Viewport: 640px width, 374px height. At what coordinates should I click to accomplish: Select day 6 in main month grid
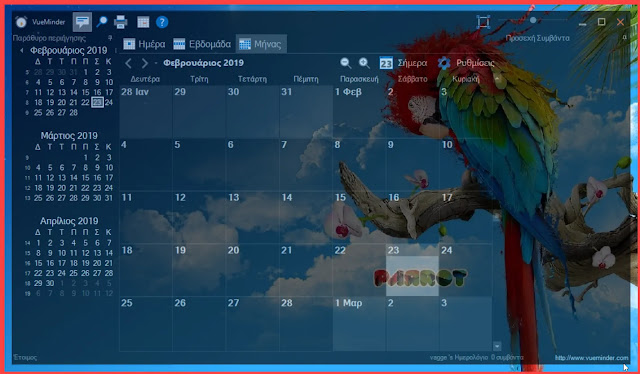tap(252, 165)
